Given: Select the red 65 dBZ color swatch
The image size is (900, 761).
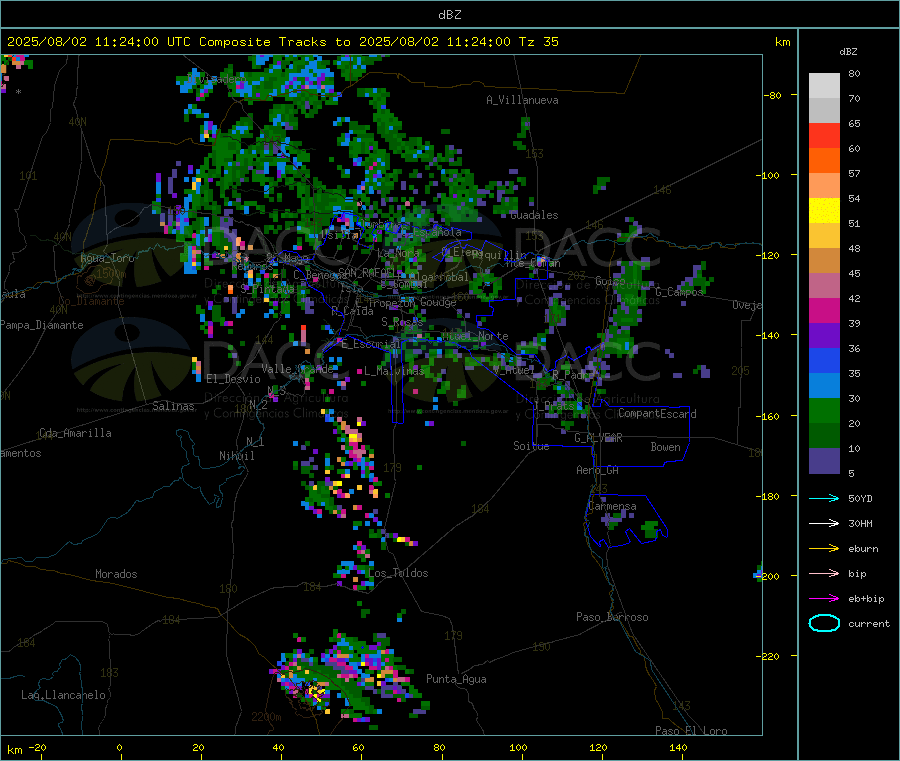Looking at the screenshot, I should pos(824,135).
